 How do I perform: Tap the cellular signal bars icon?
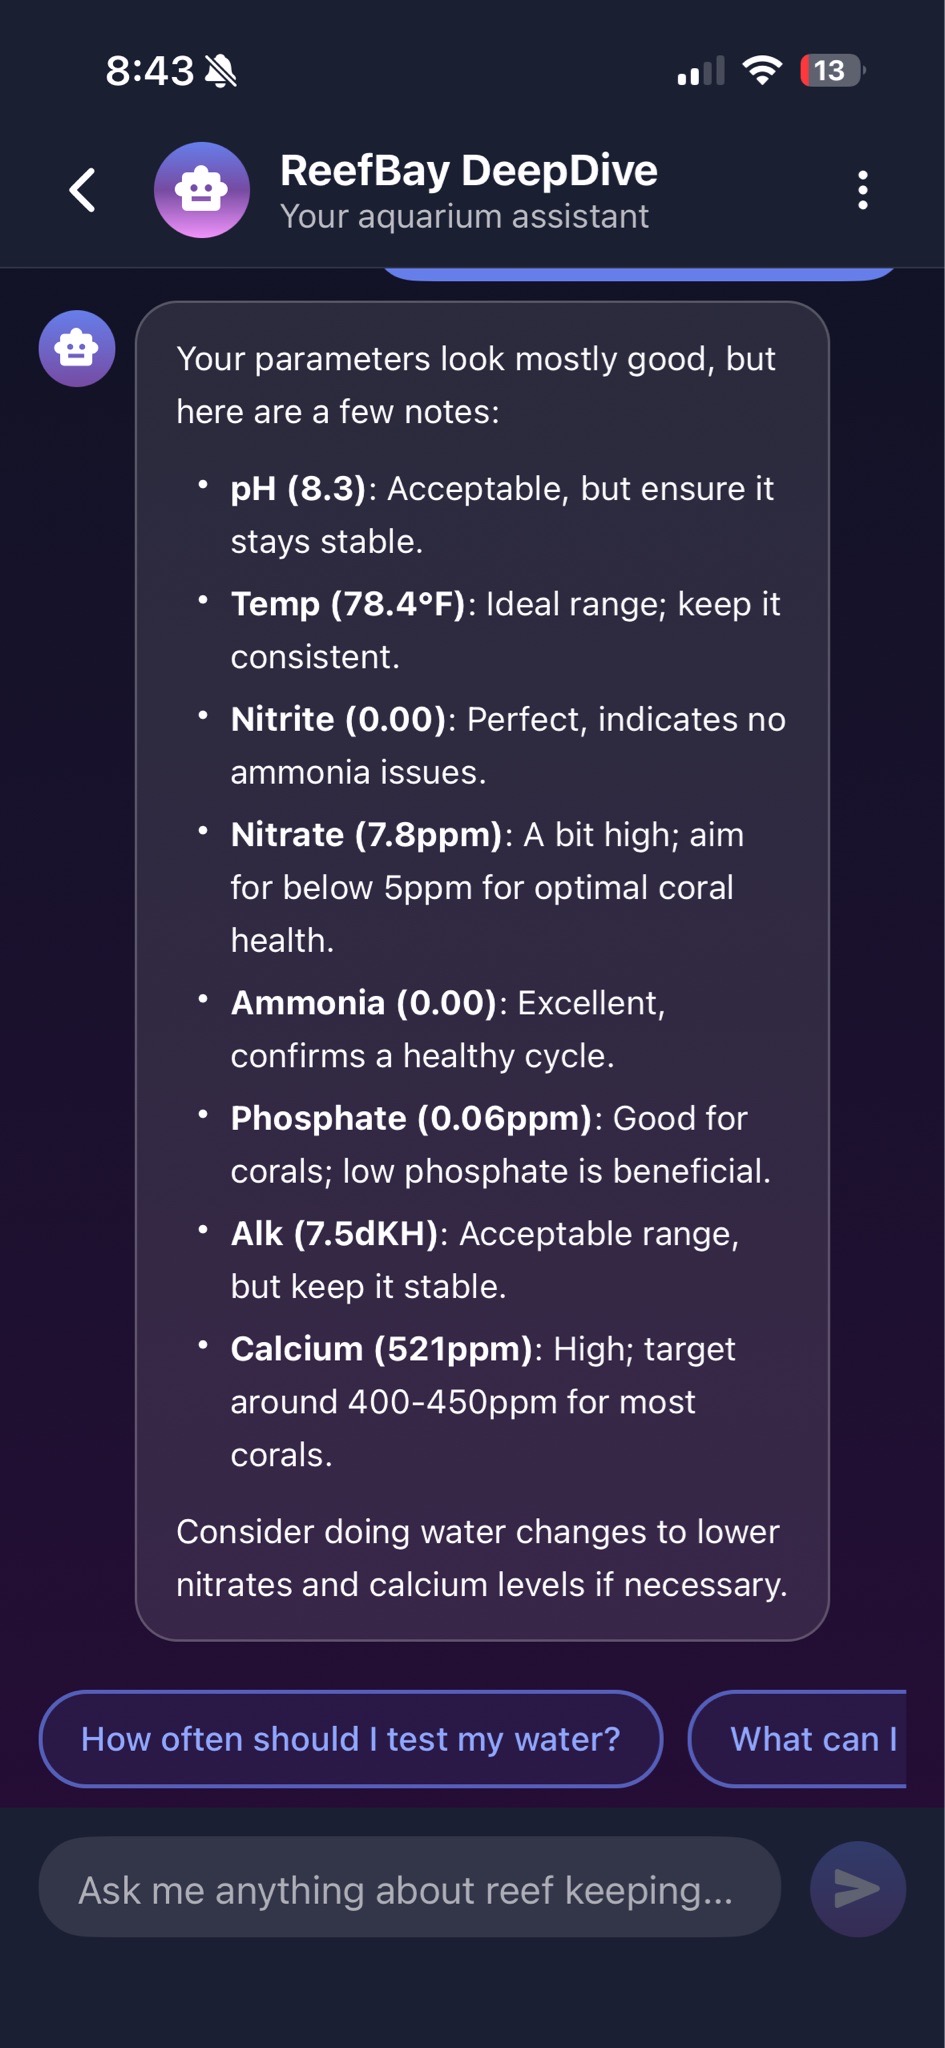tap(700, 72)
